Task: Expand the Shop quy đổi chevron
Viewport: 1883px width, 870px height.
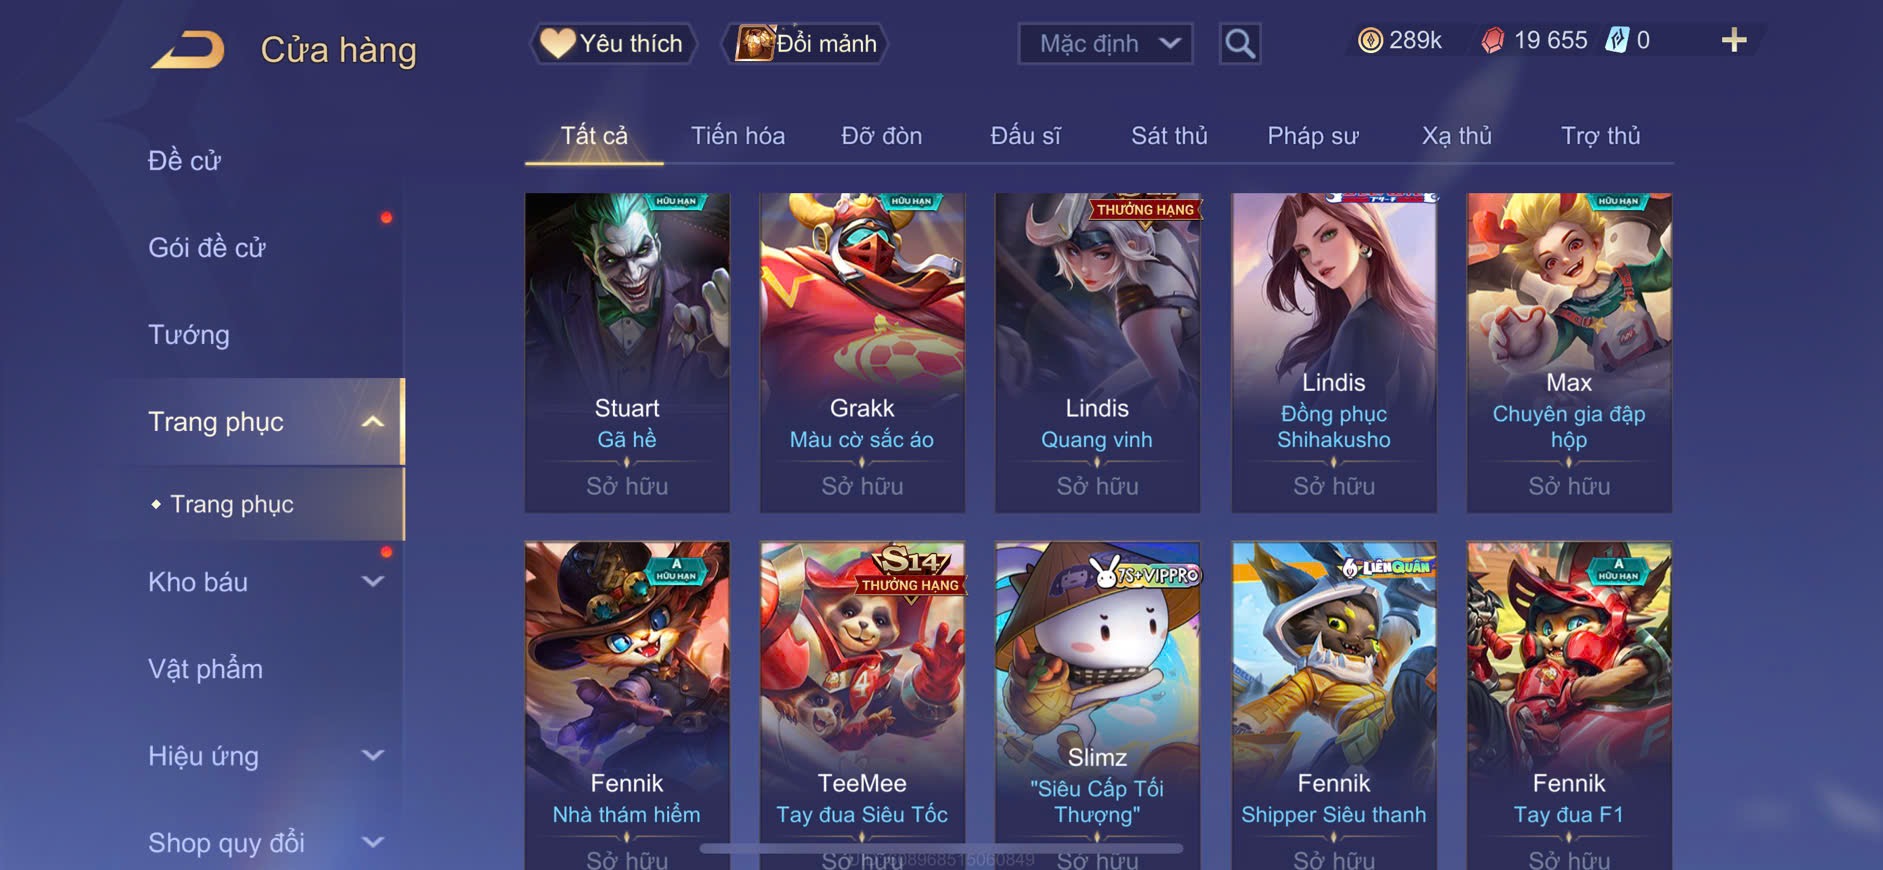Action: point(373,843)
